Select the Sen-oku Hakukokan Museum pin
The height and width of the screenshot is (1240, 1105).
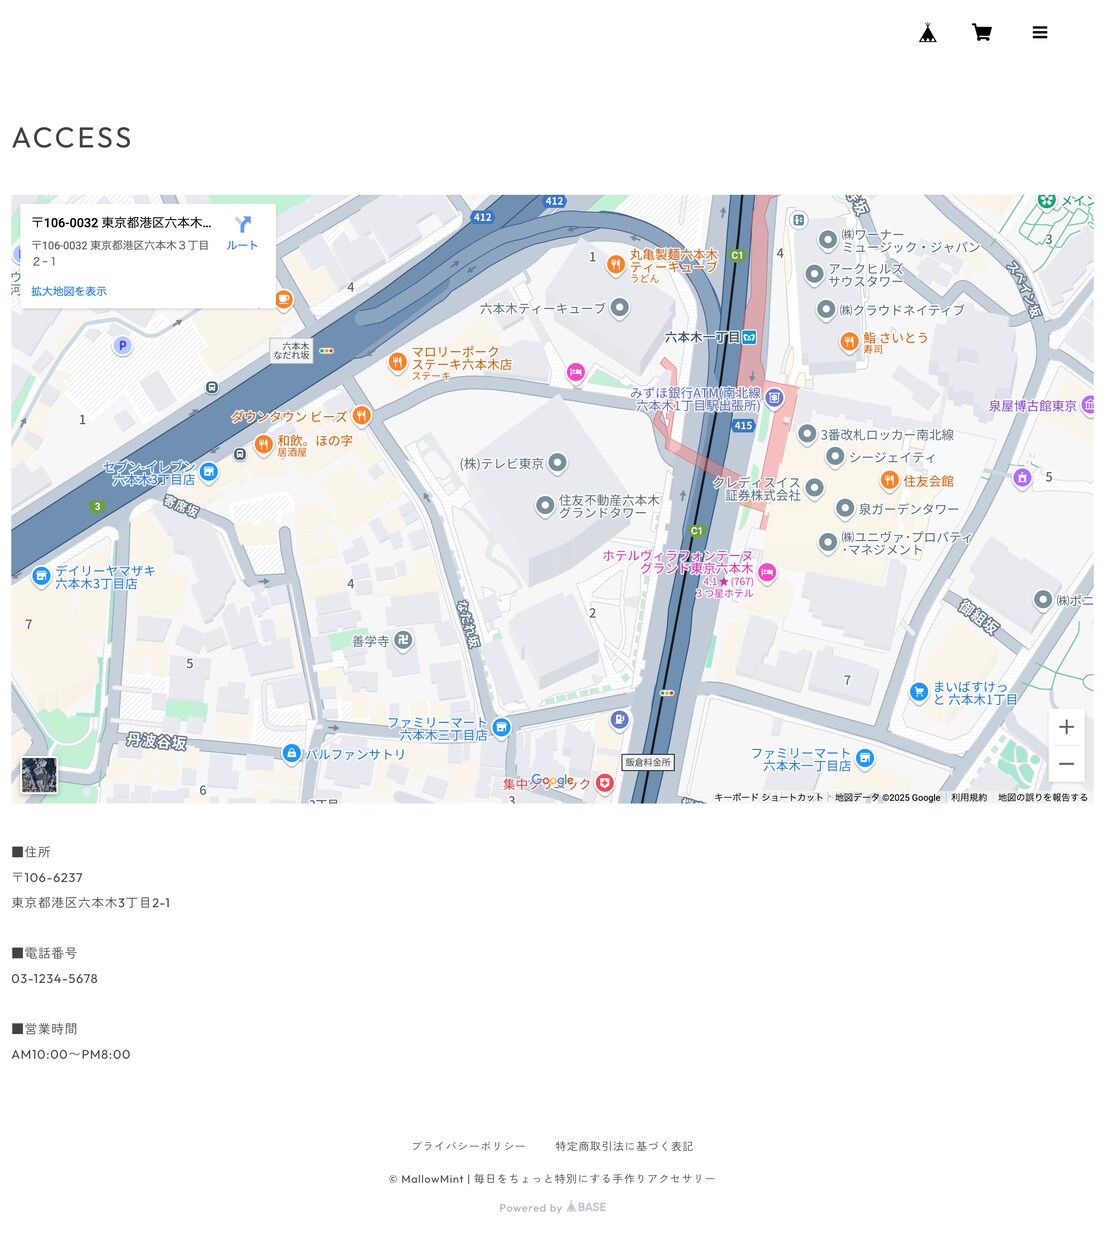pyautogui.click(x=1088, y=405)
